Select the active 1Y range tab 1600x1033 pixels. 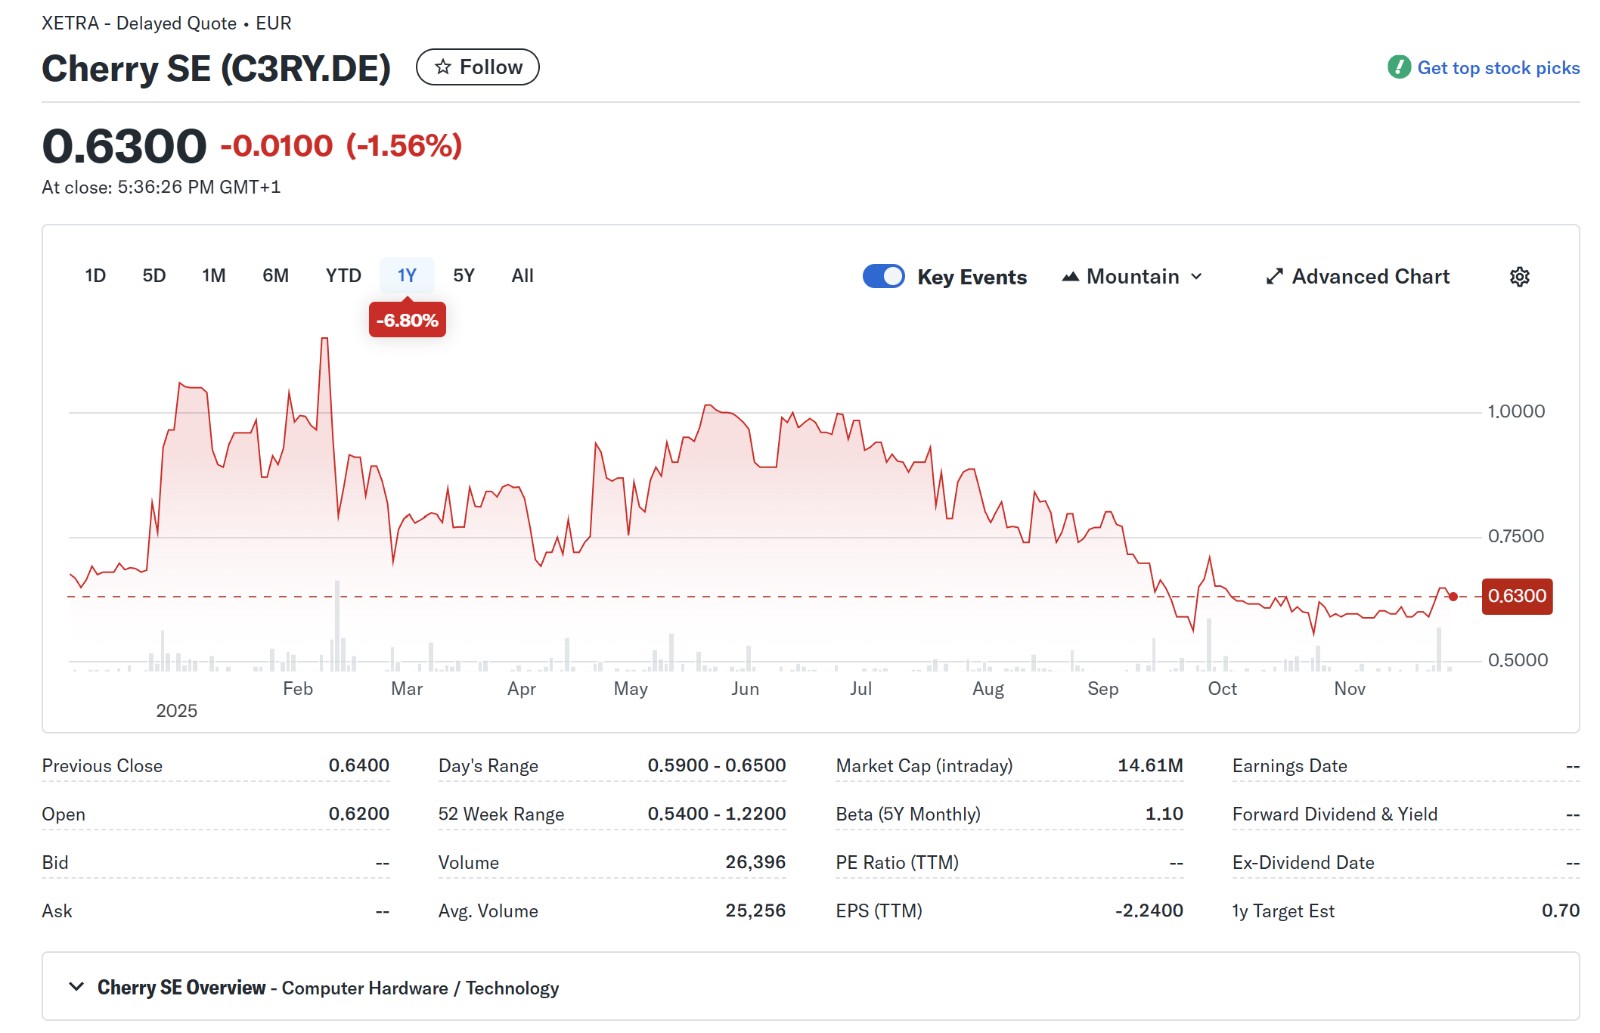406,276
